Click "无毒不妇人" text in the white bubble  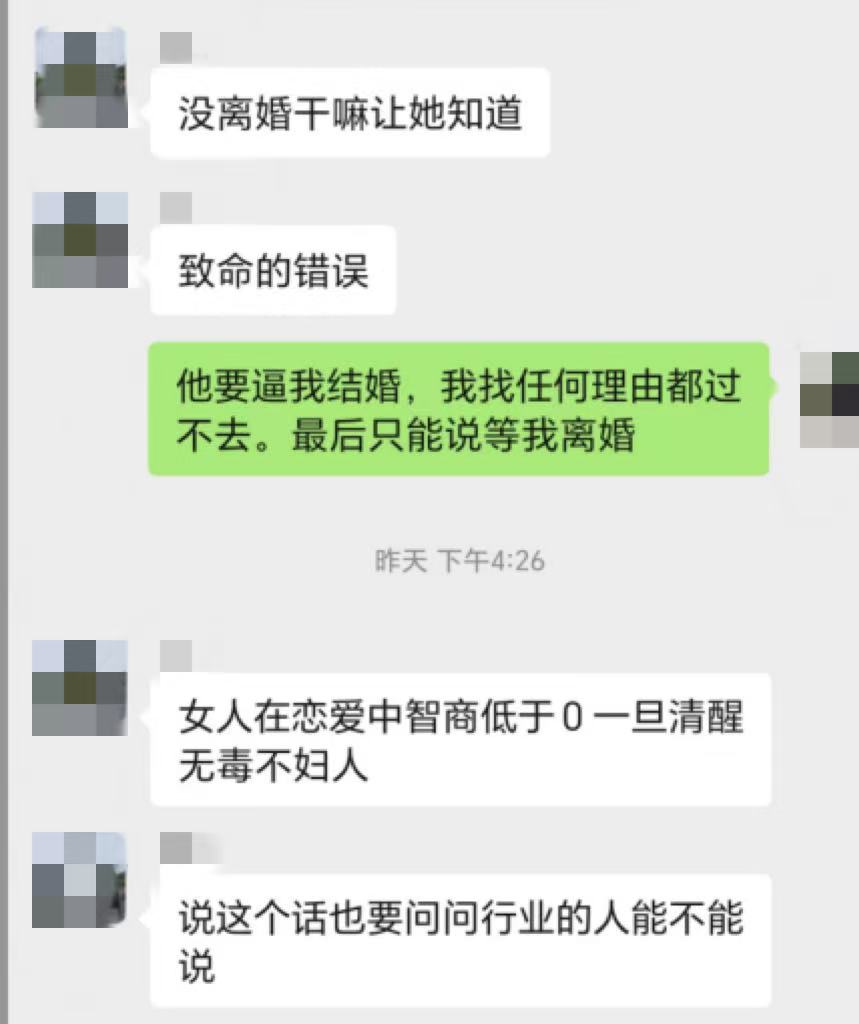pos(273,765)
